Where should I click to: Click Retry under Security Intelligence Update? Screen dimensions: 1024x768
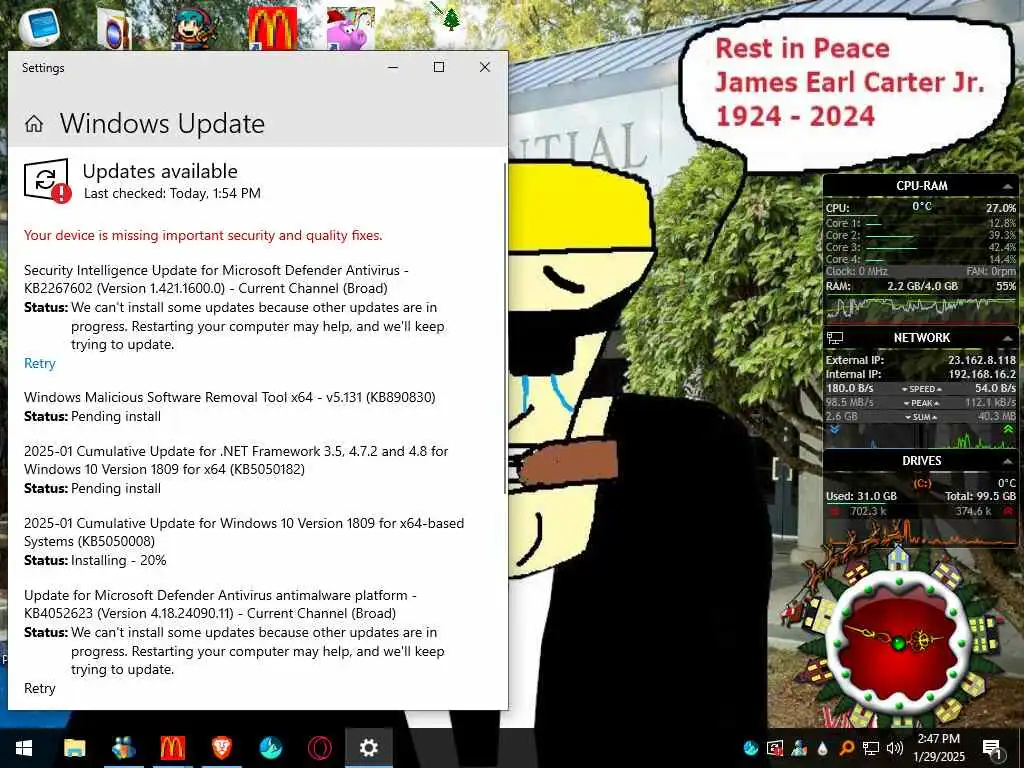pos(40,364)
